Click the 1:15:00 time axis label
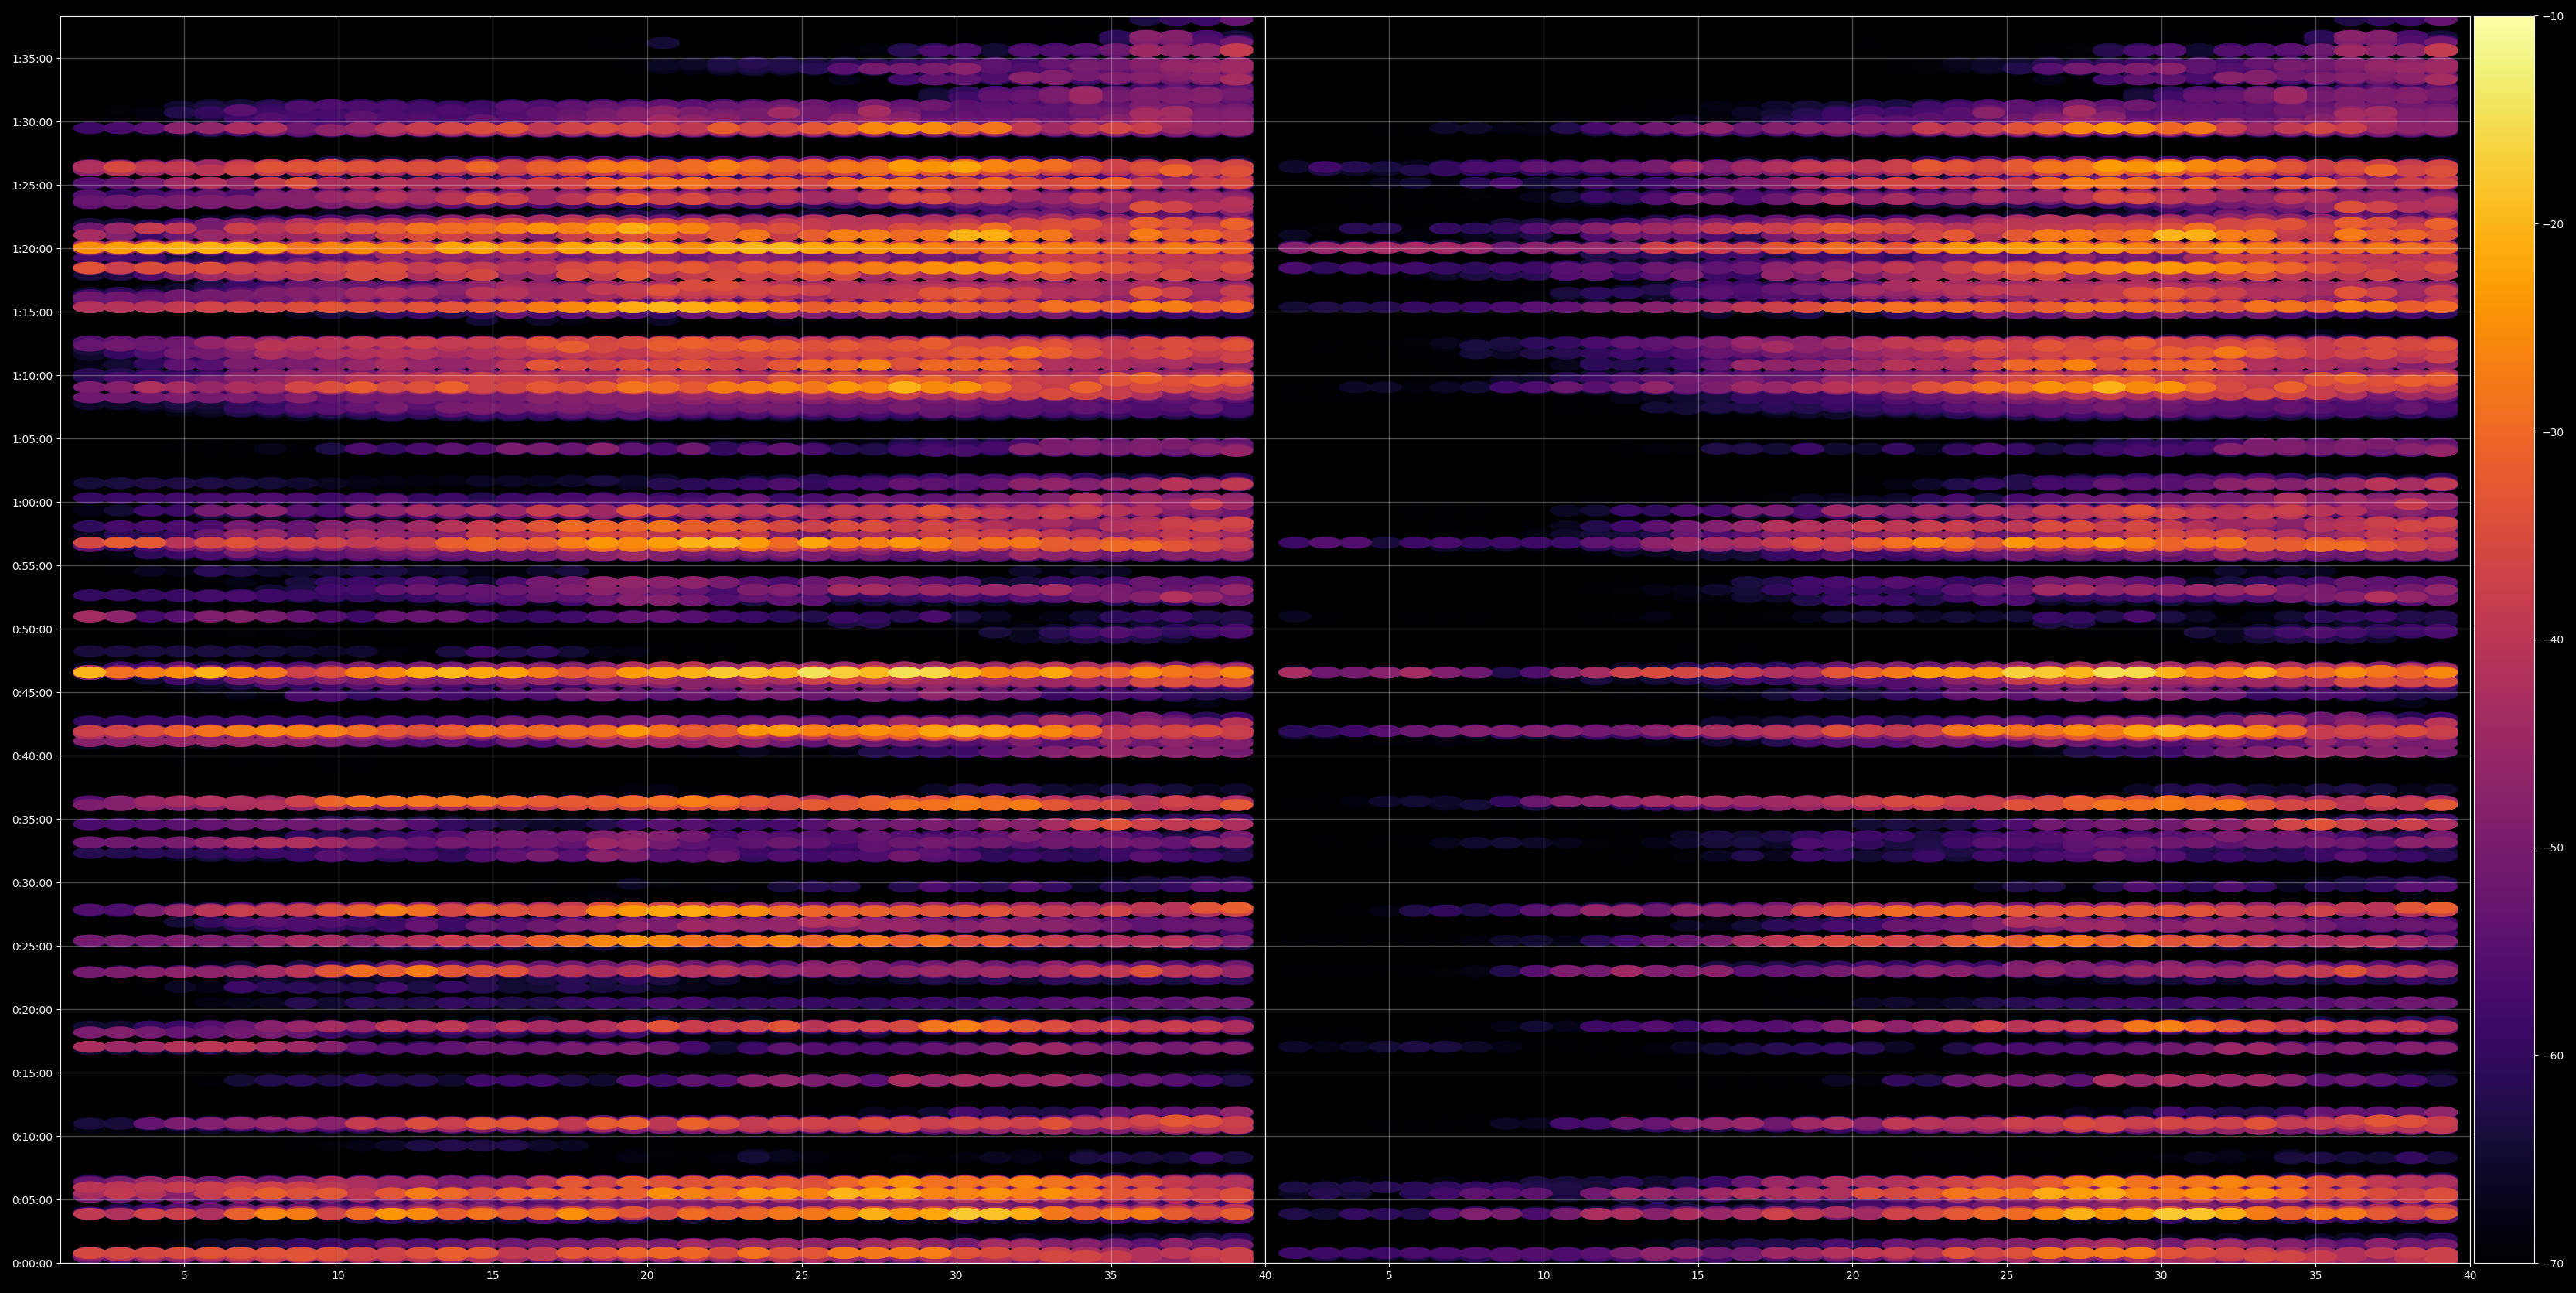Image resolution: width=2576 pixels, height=1293 pixels. [x=33, y=312]
